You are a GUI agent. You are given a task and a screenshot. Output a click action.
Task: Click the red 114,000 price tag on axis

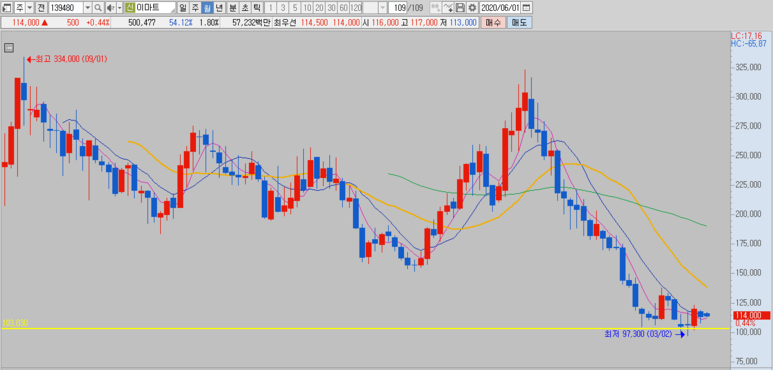pyautogui.click(x=751, y=315)
